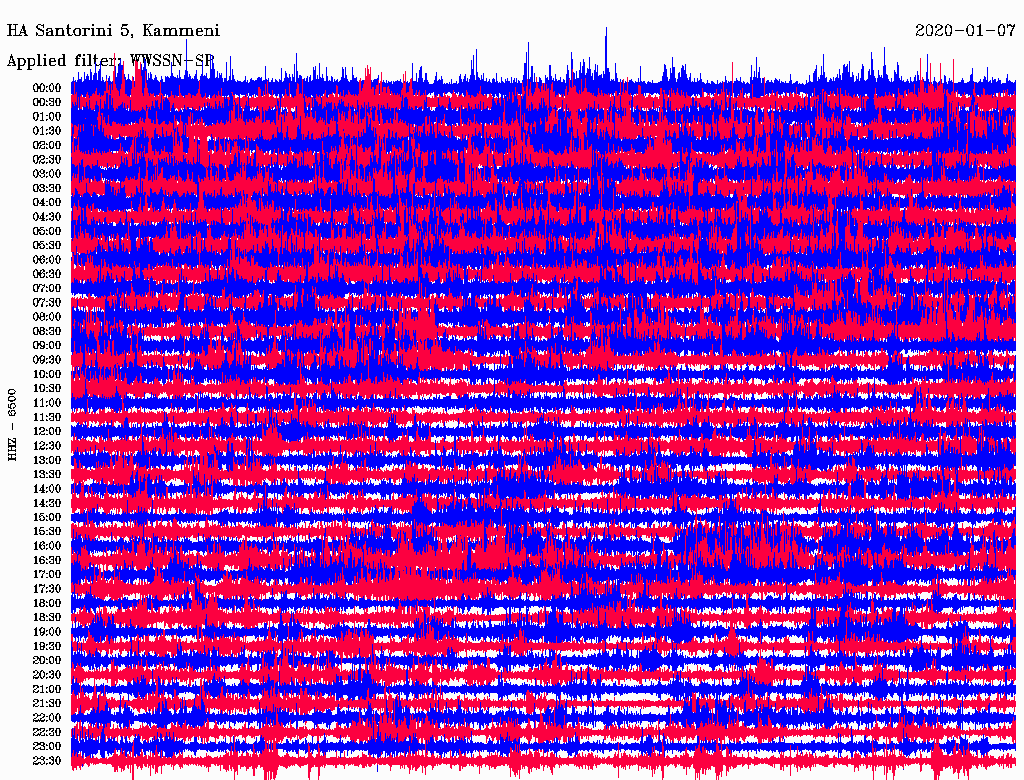
Task: Select the 11:30 time label
Action: (x=47, y=417)
